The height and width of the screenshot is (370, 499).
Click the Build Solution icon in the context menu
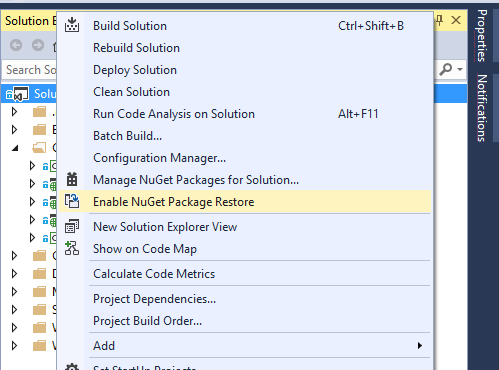click(x=72, y=25)
